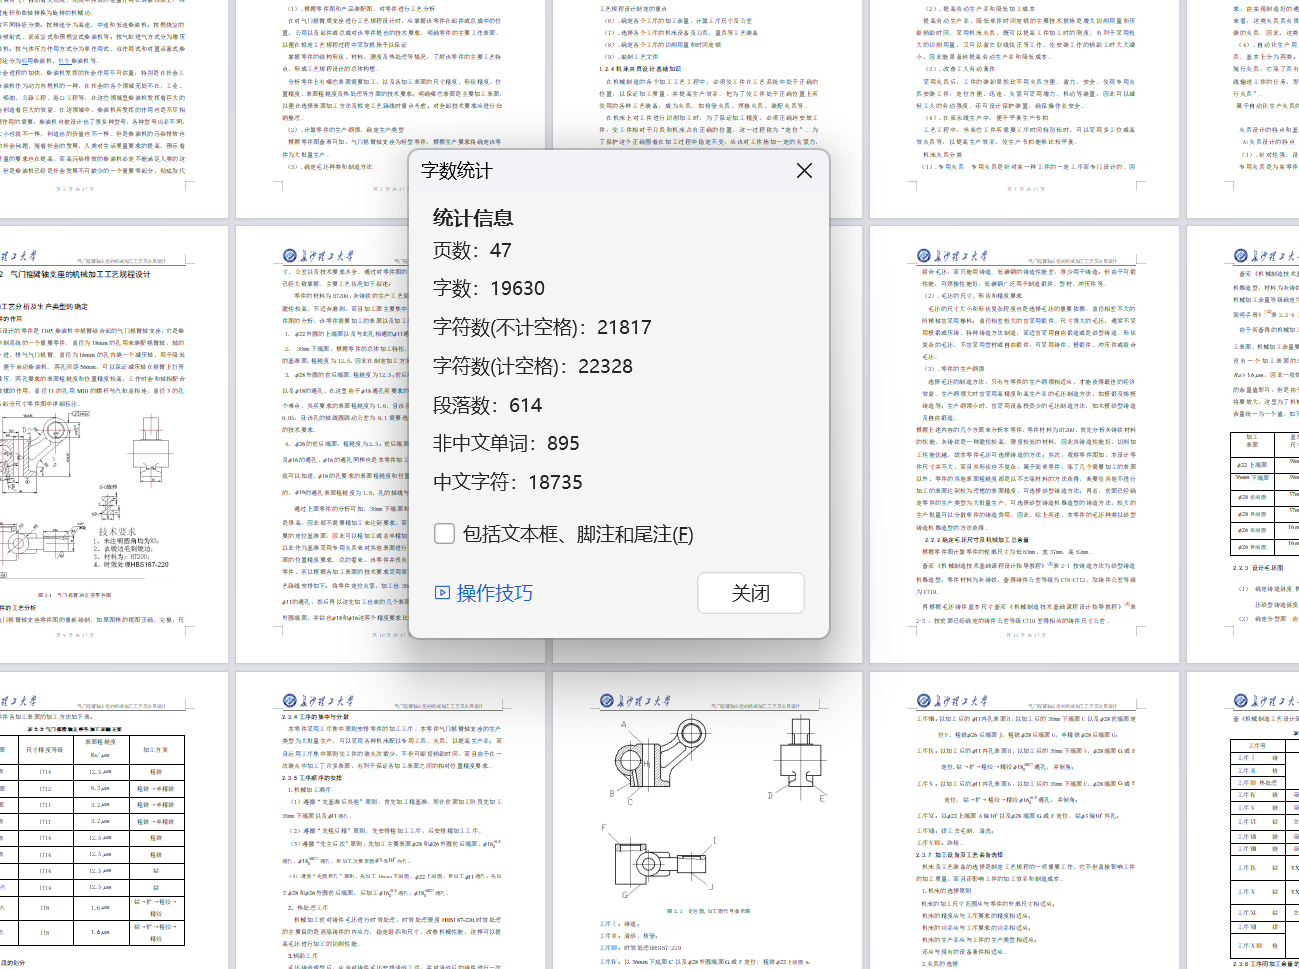Select the 页数：47 statistic line

coord(472,250)
